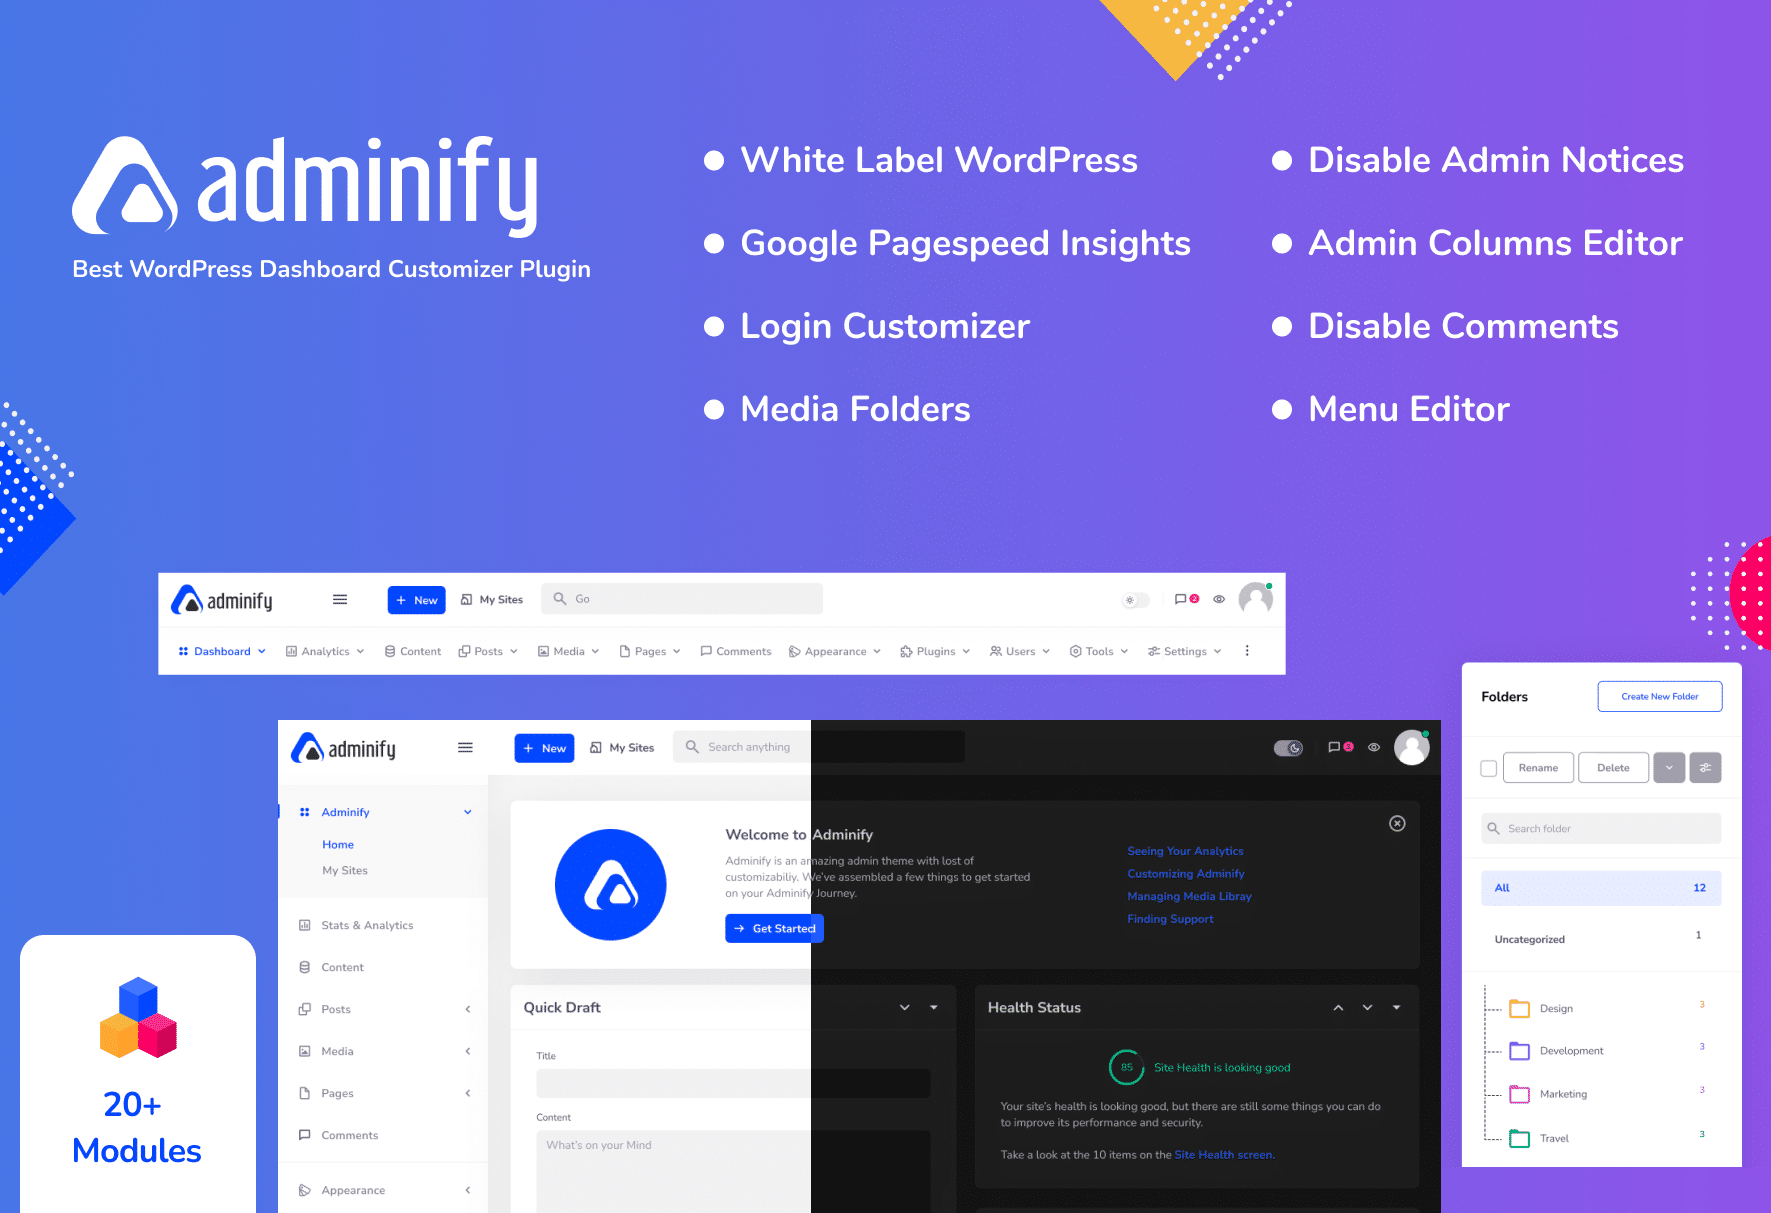Click search icon in Search anything field
Image resolution: width=1771 pixels, height=1213 pixels.
[x=692, y=747]
